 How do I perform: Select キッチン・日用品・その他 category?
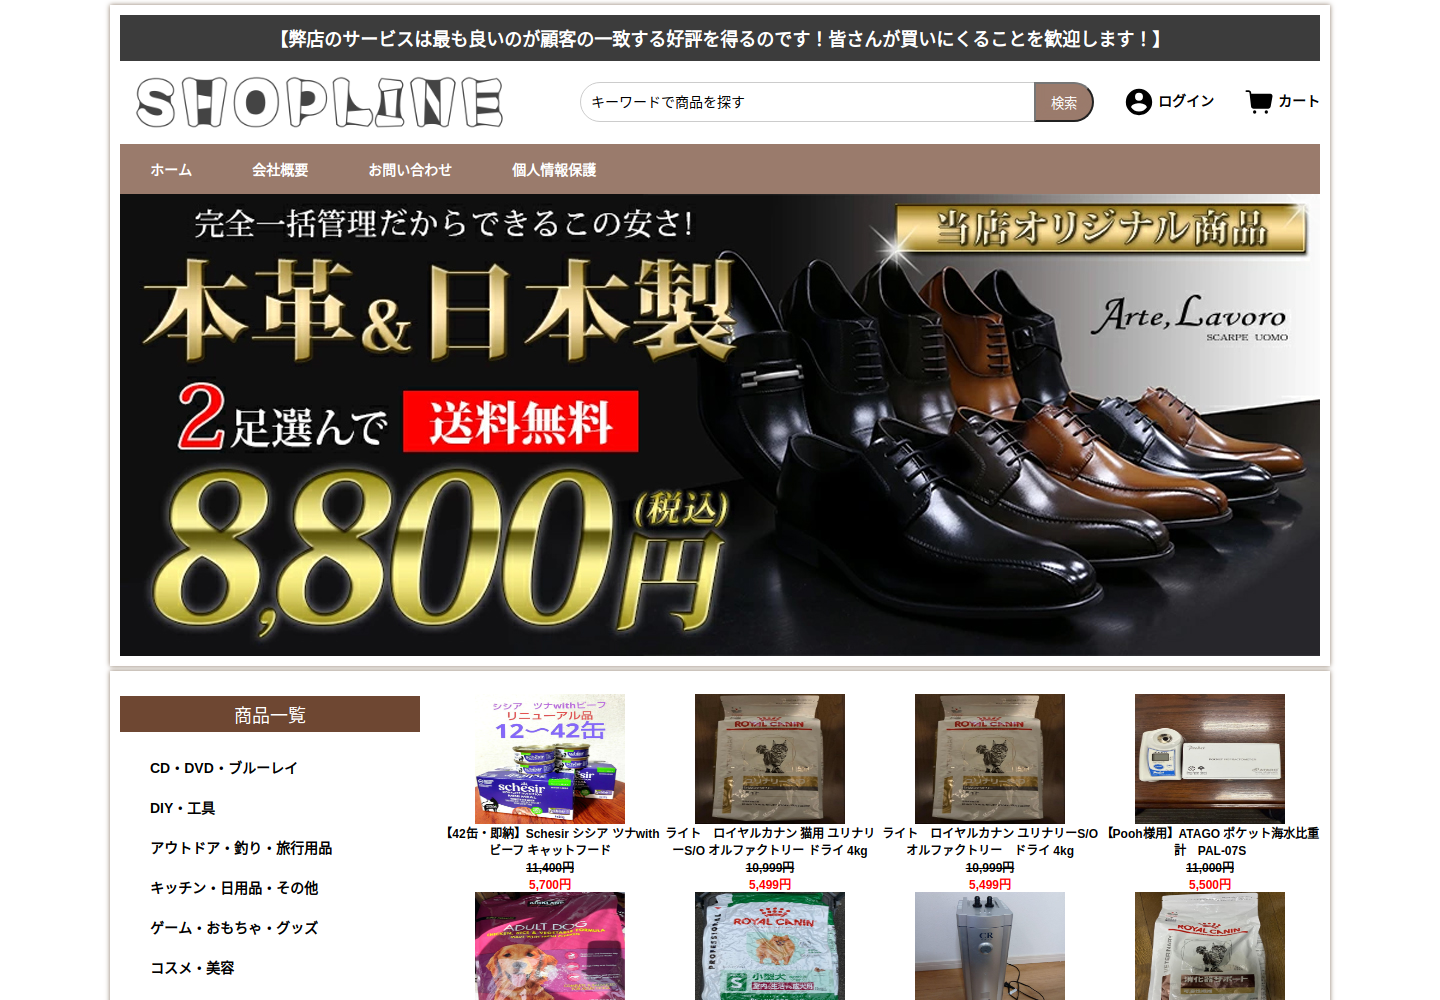point(234,888)
